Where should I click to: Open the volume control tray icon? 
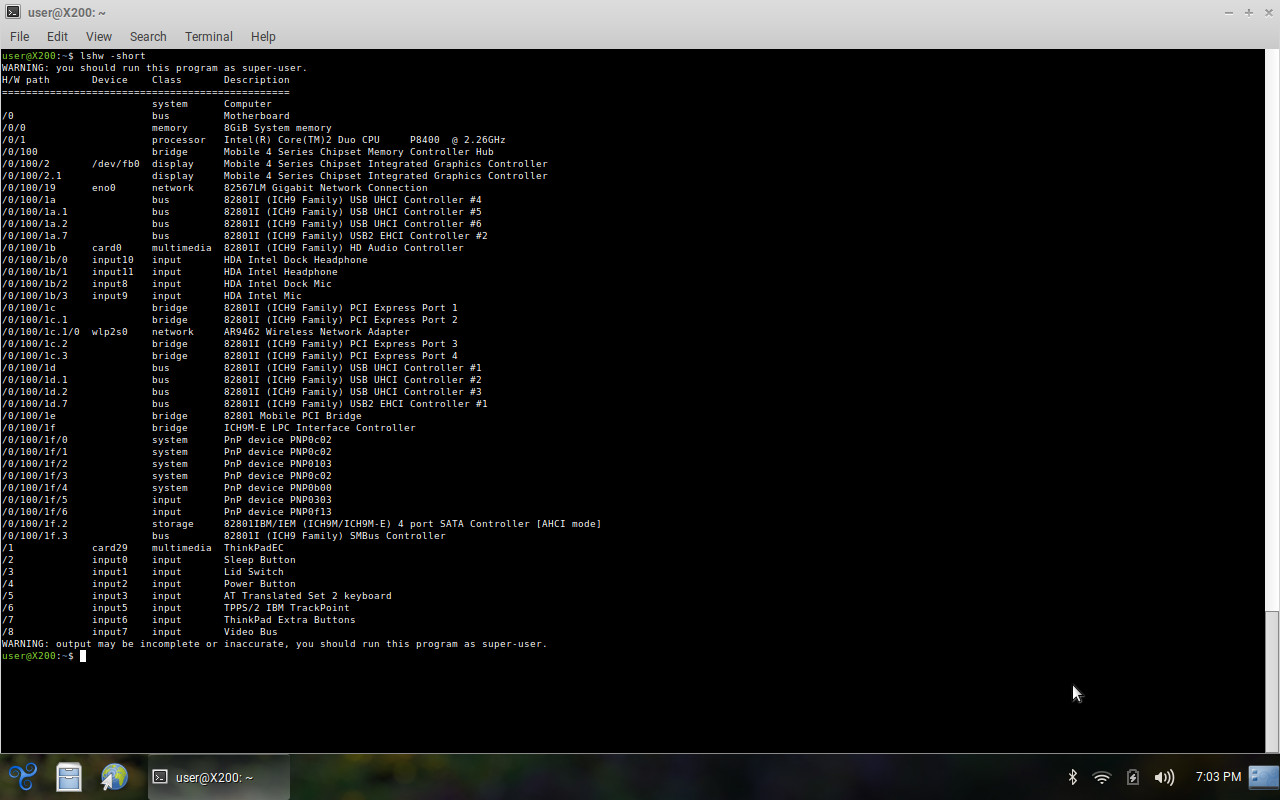point(1164,777)
